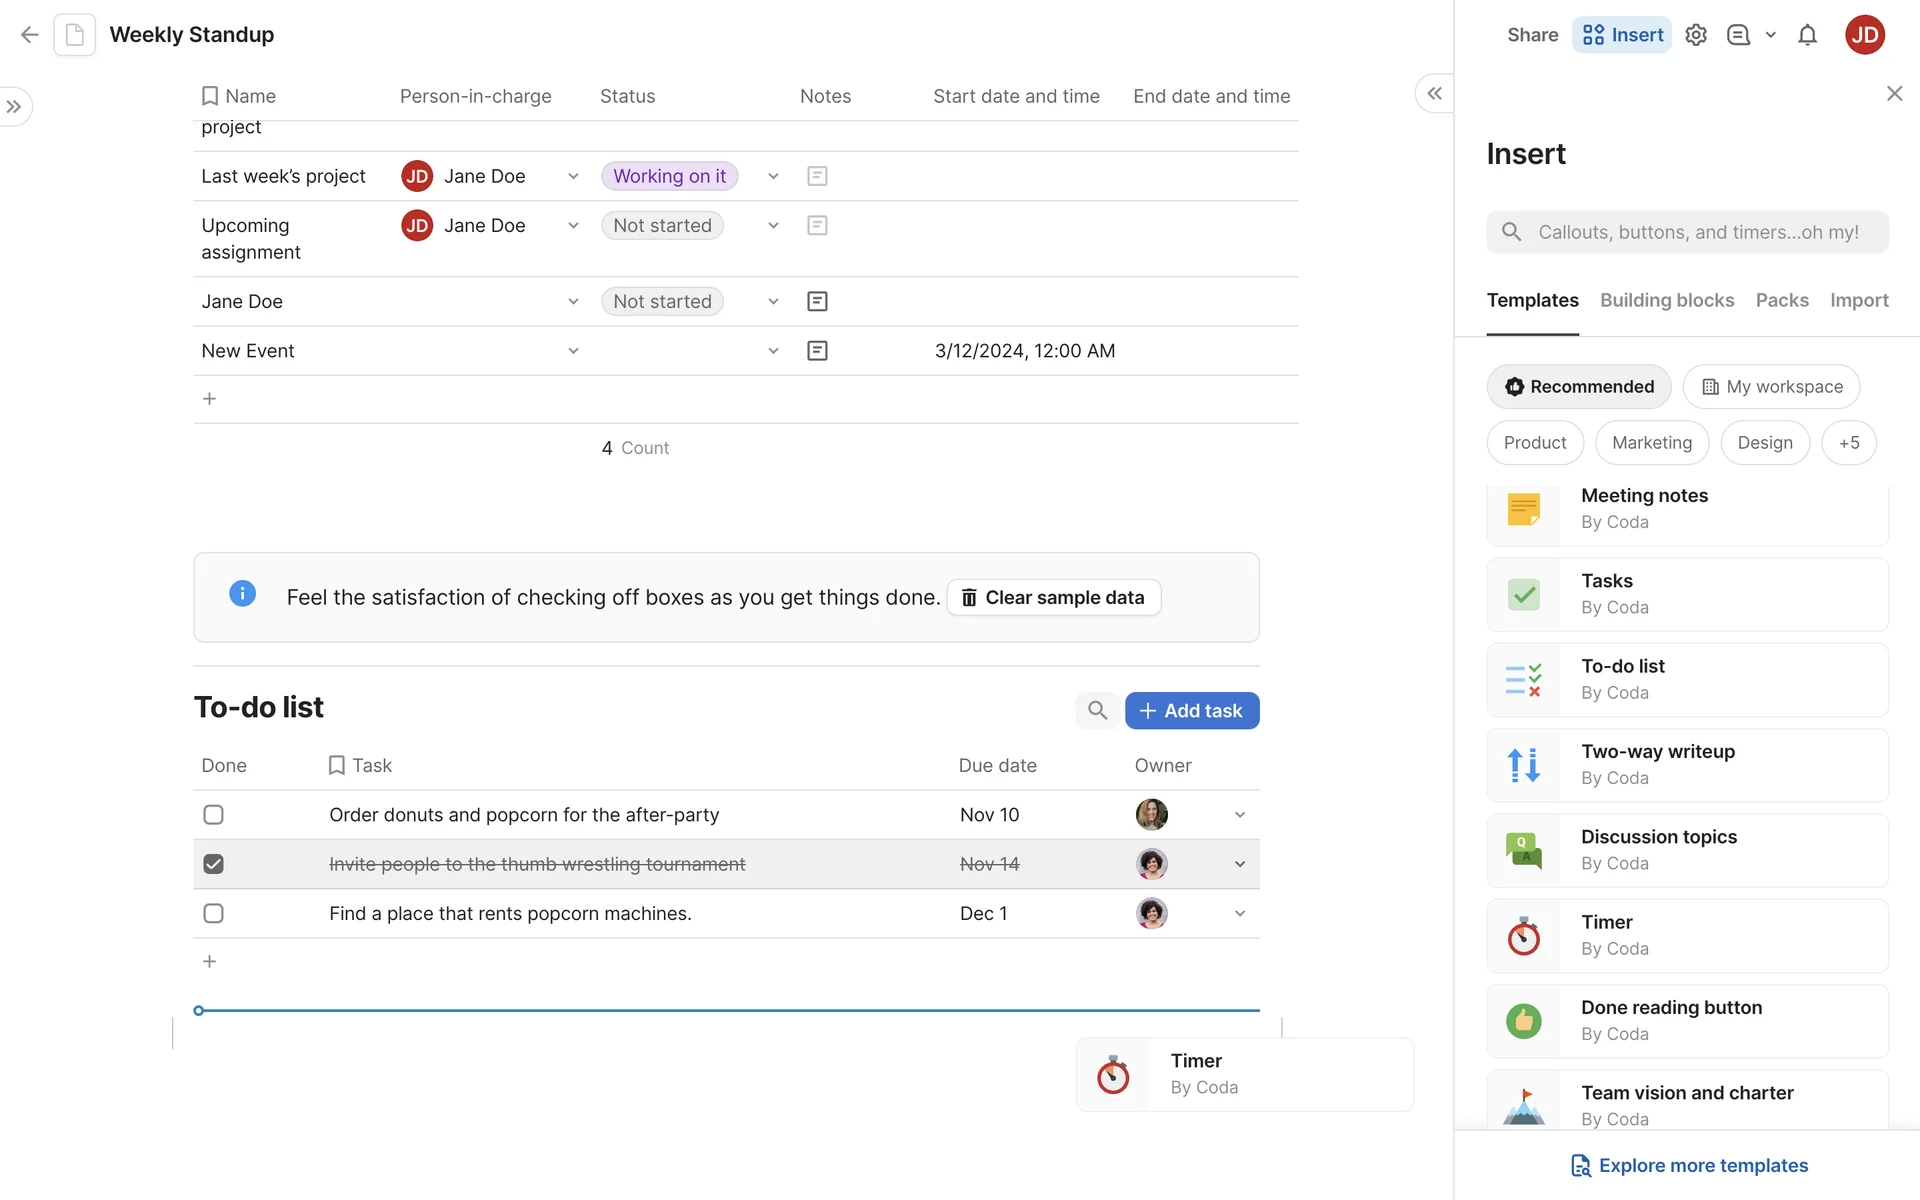
Task: Expand owner dropdown for Dec 1 task
Action: pos(1239,914)
